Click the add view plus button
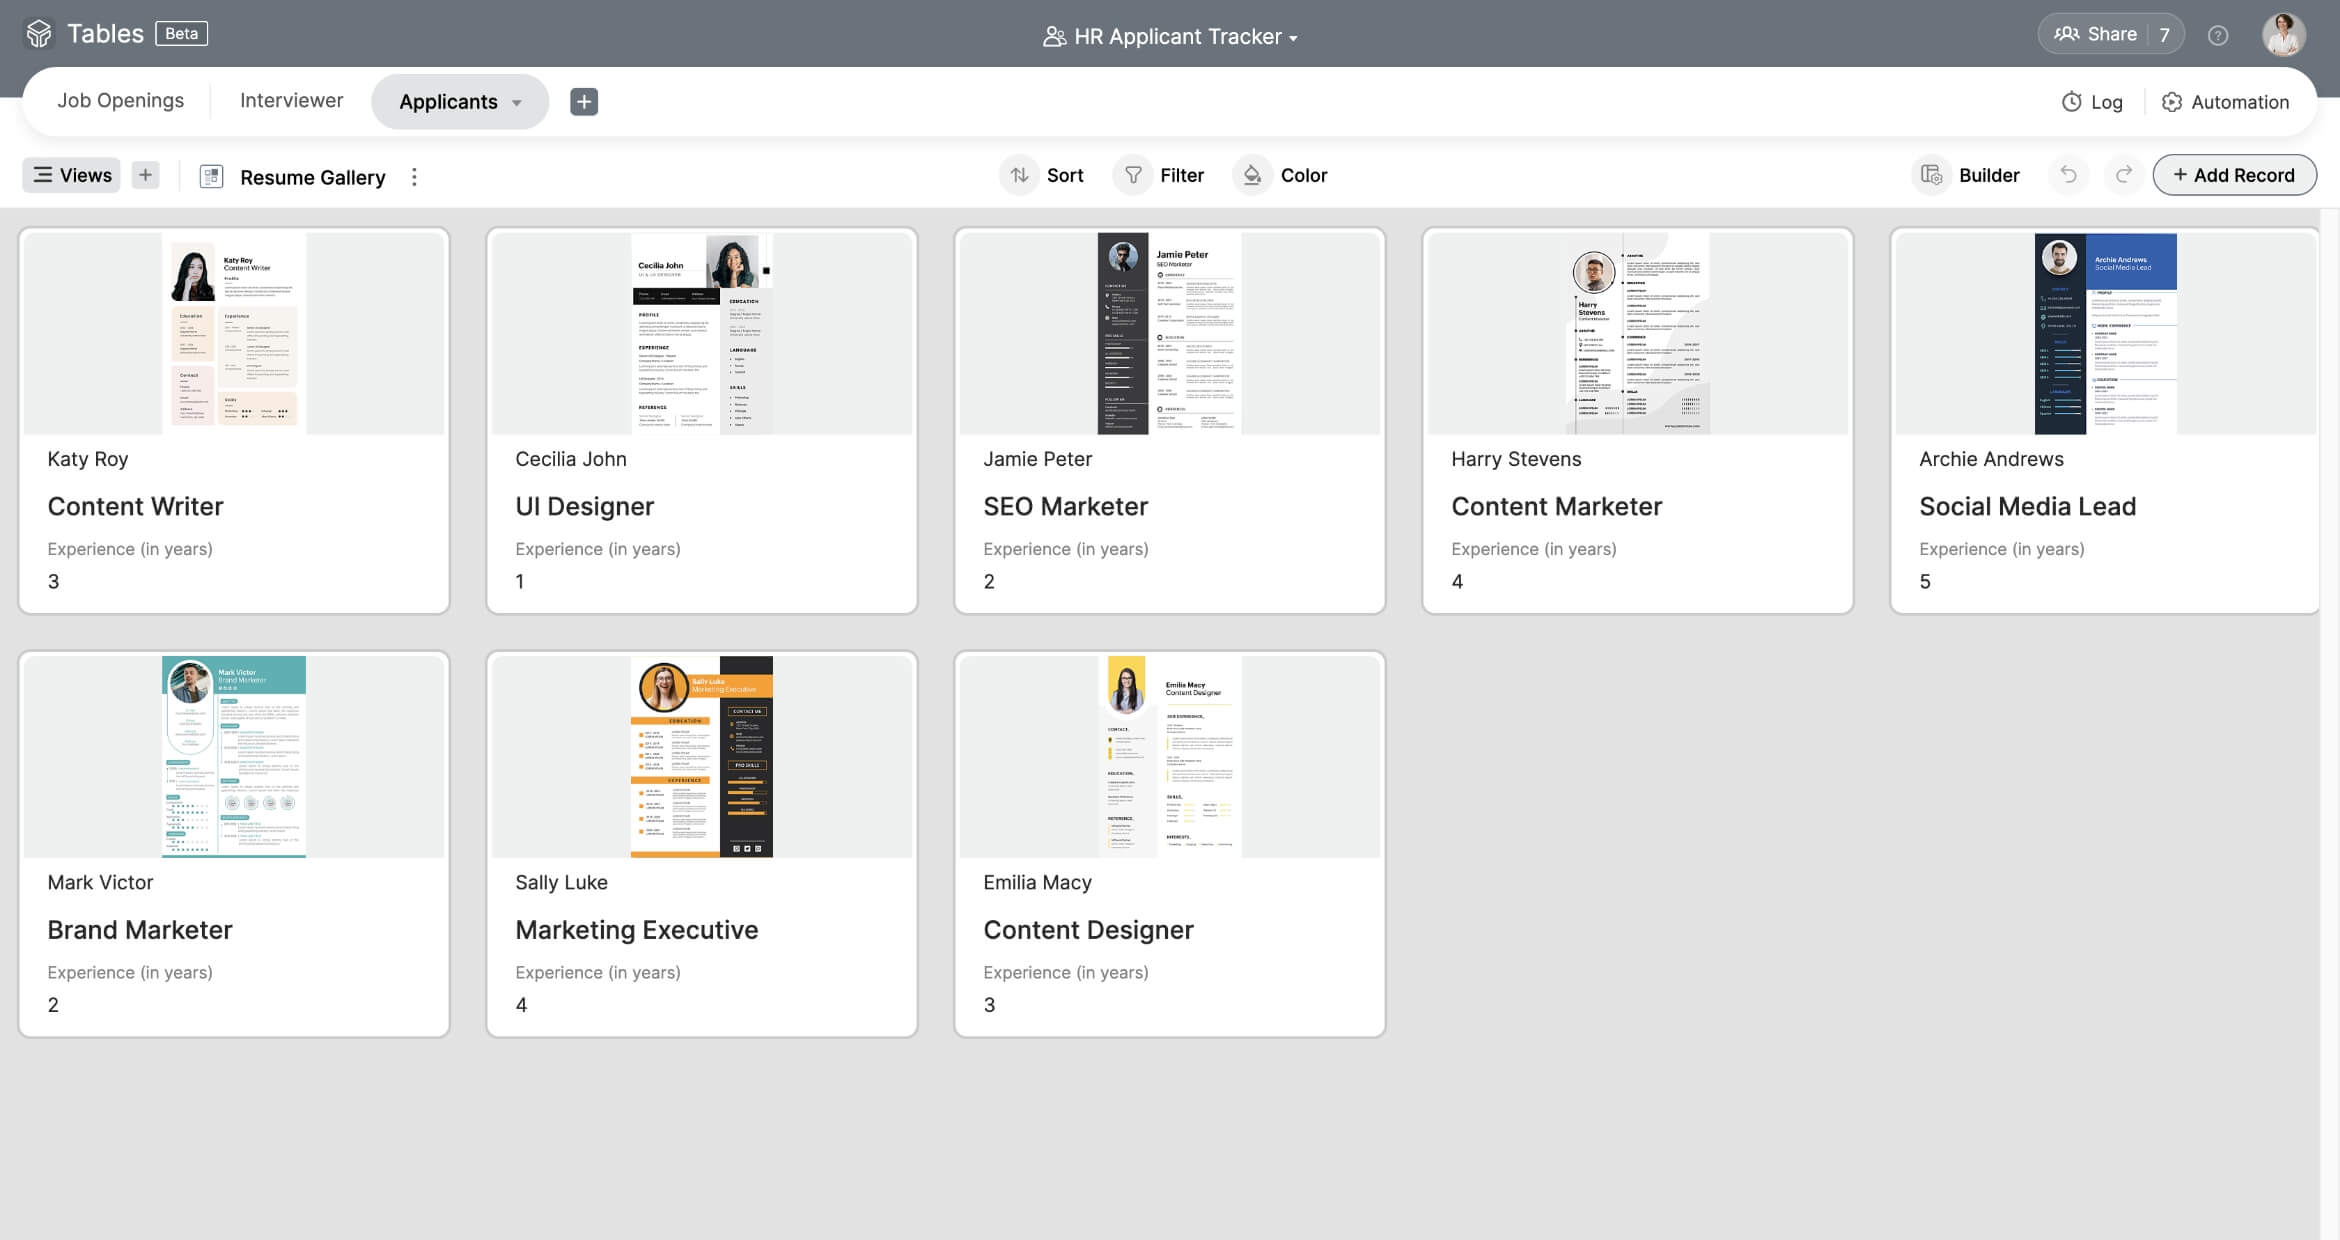The image size is (2340, 1240). point(145,175)
